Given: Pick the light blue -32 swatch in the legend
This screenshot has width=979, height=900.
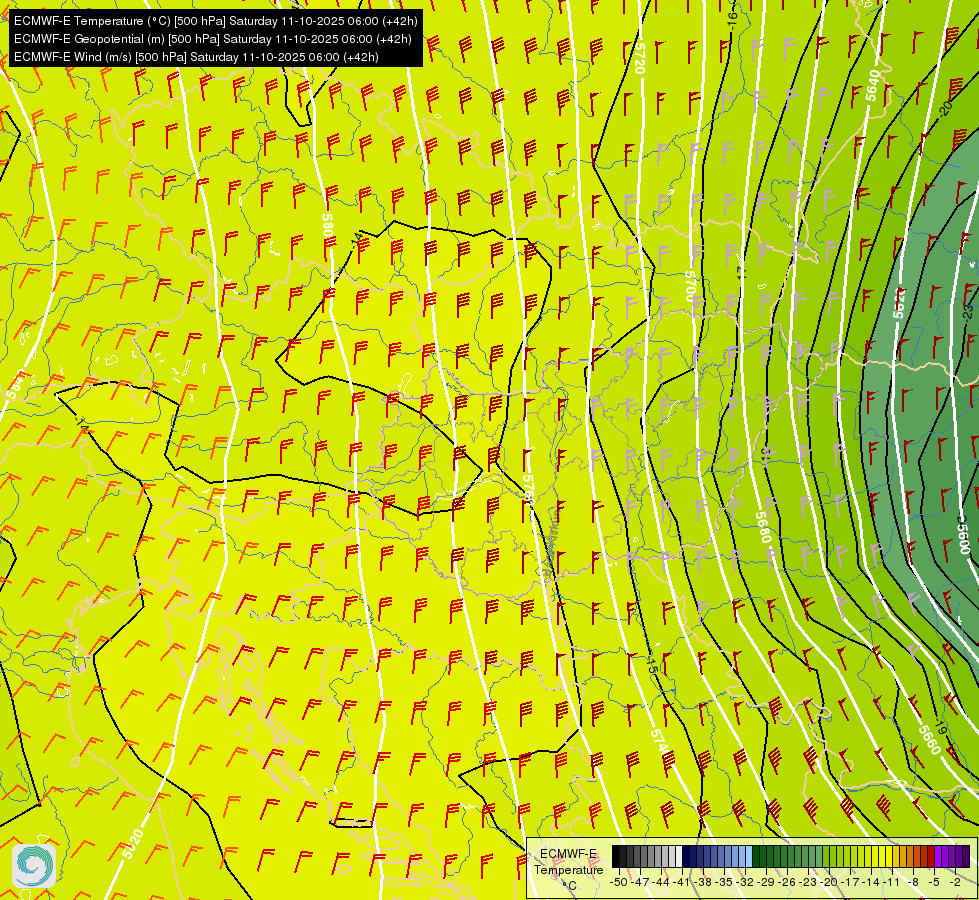Looking at the screenshot, I should [x=749, y=856].
